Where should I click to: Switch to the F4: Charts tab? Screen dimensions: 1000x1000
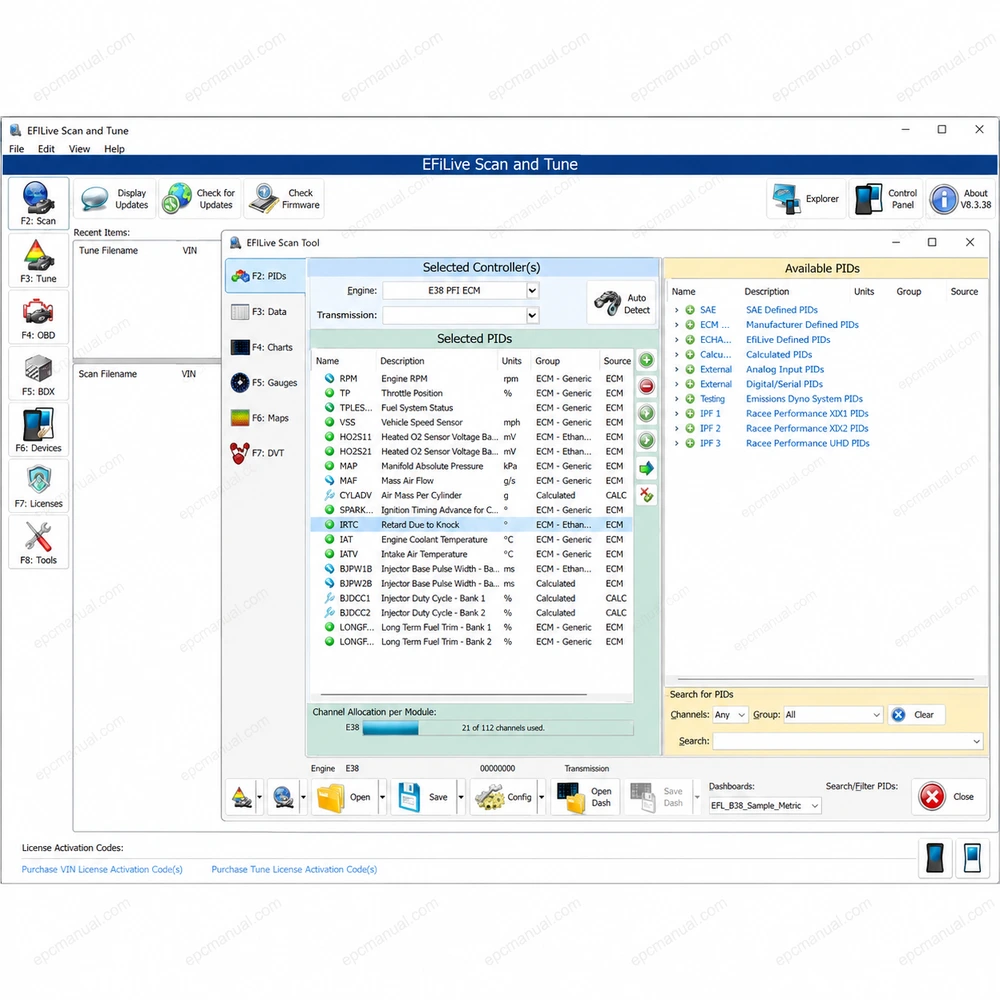pos(265,348)
